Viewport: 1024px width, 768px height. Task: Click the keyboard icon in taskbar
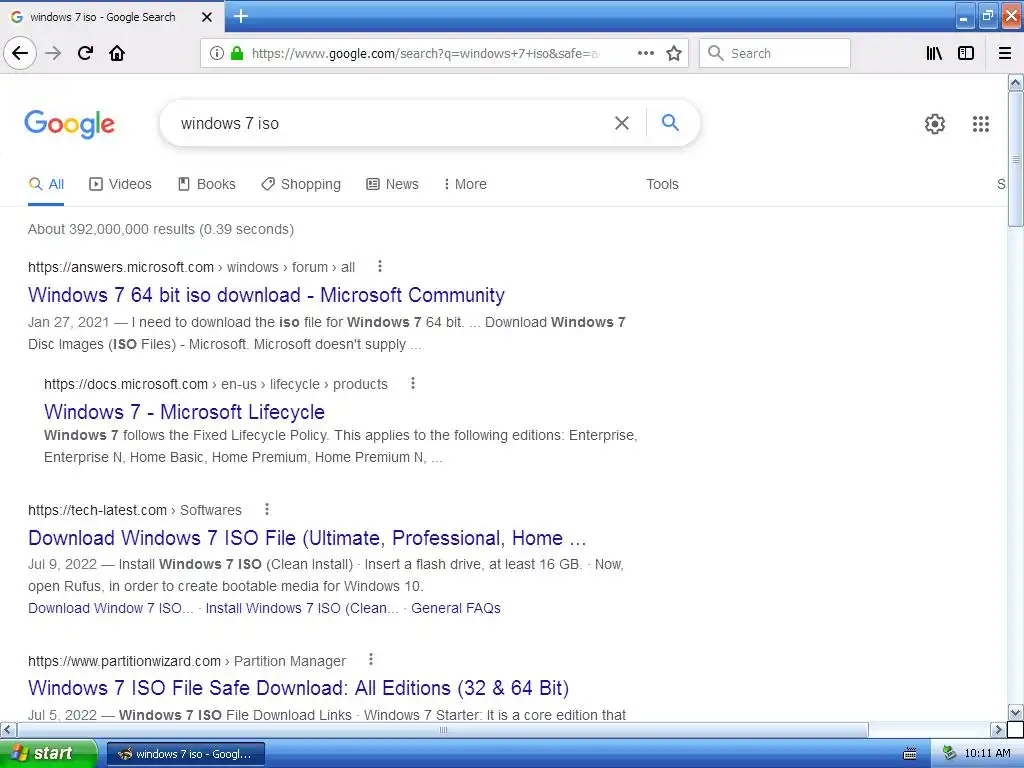(909, 754)
